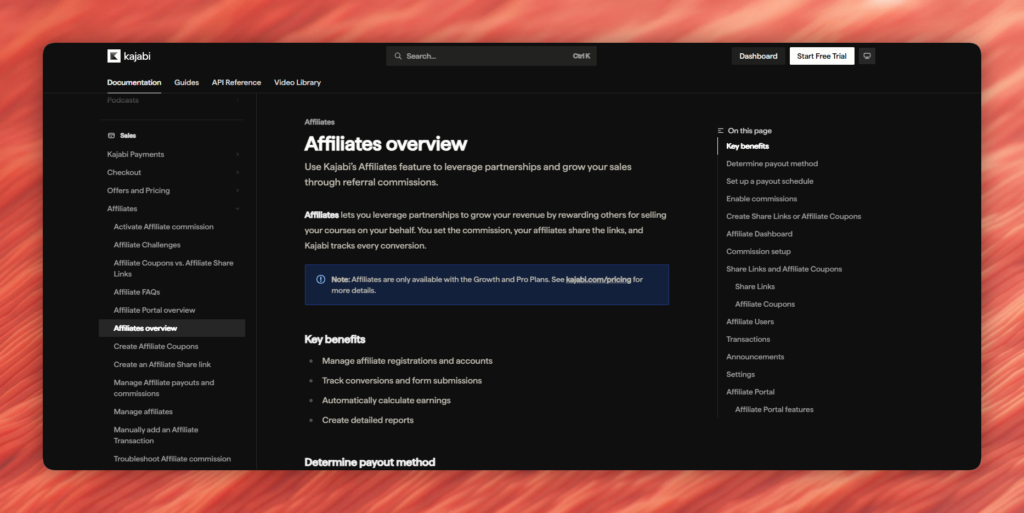Image resolution: width=1024 pixels, height=513 pixels.
Task: Open Affiliate Portal overview page
Action: click(x=154, y=310)
